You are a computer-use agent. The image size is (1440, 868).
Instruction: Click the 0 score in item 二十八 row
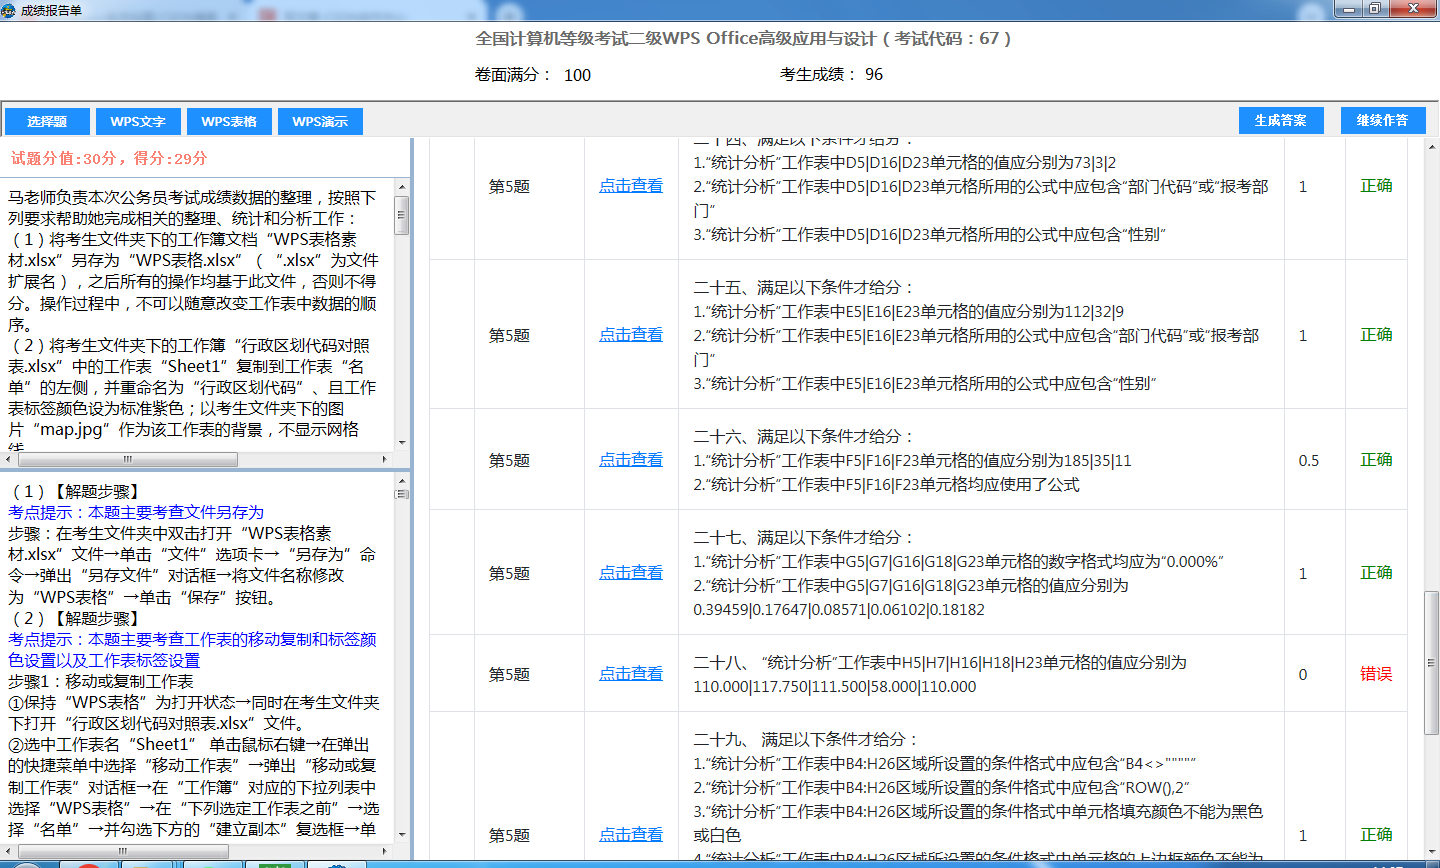coord(1303,674)
